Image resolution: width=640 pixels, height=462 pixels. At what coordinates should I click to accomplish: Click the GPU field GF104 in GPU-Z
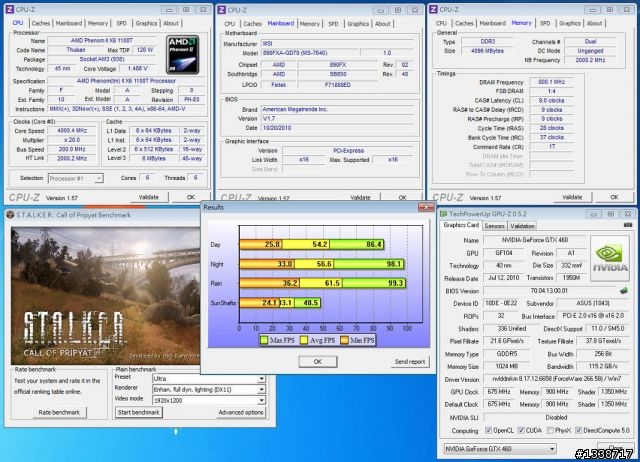[504, 253]
